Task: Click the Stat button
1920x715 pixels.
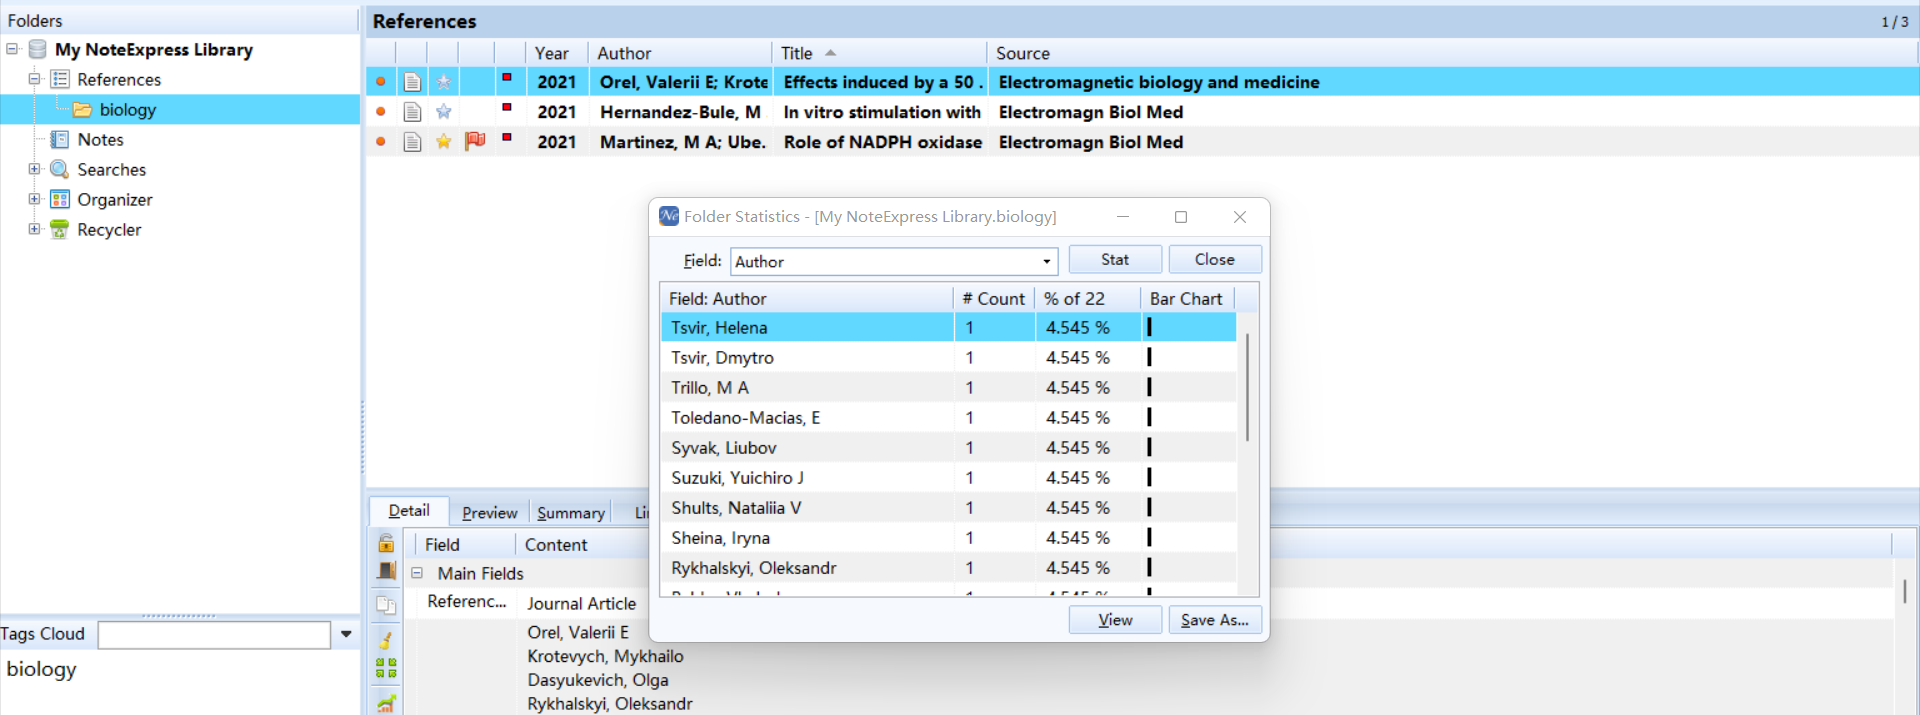Action: 1115,259
